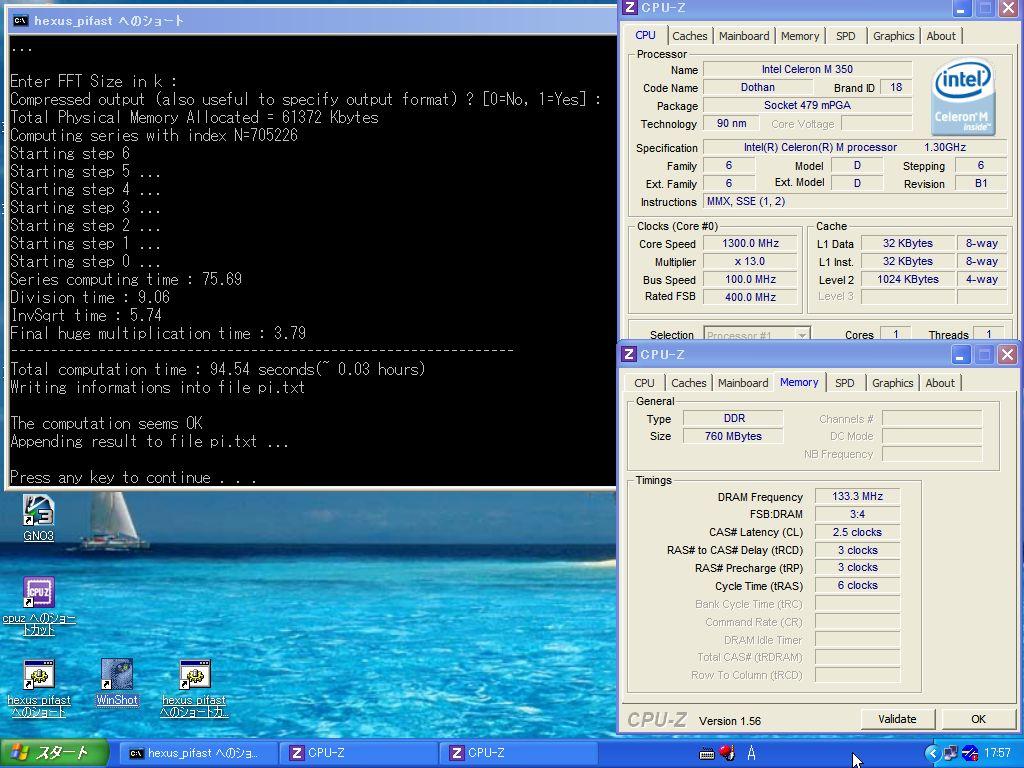Screen dimensions: 1024x768
Task: Click the tray icon next to the clock
Action: (x=970, y=753)
